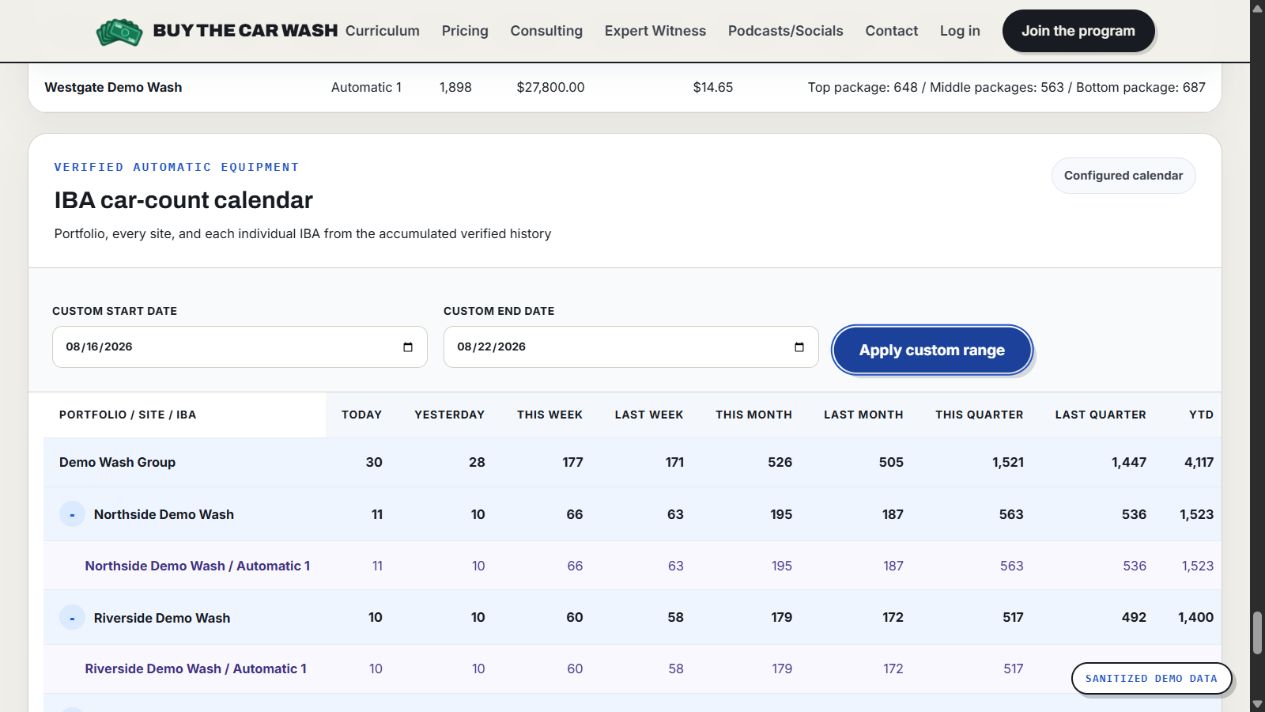
Task: Click the Northside Demo Wash site name
Action: [x=164, y=514]
